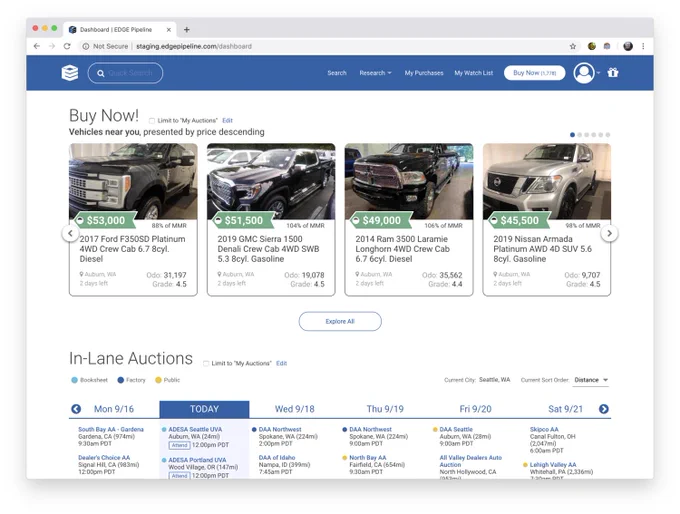Open the Current Sort Order Distance dropdown
The width and height of the screenshot is (680, 514).
[x=591, y=380]
